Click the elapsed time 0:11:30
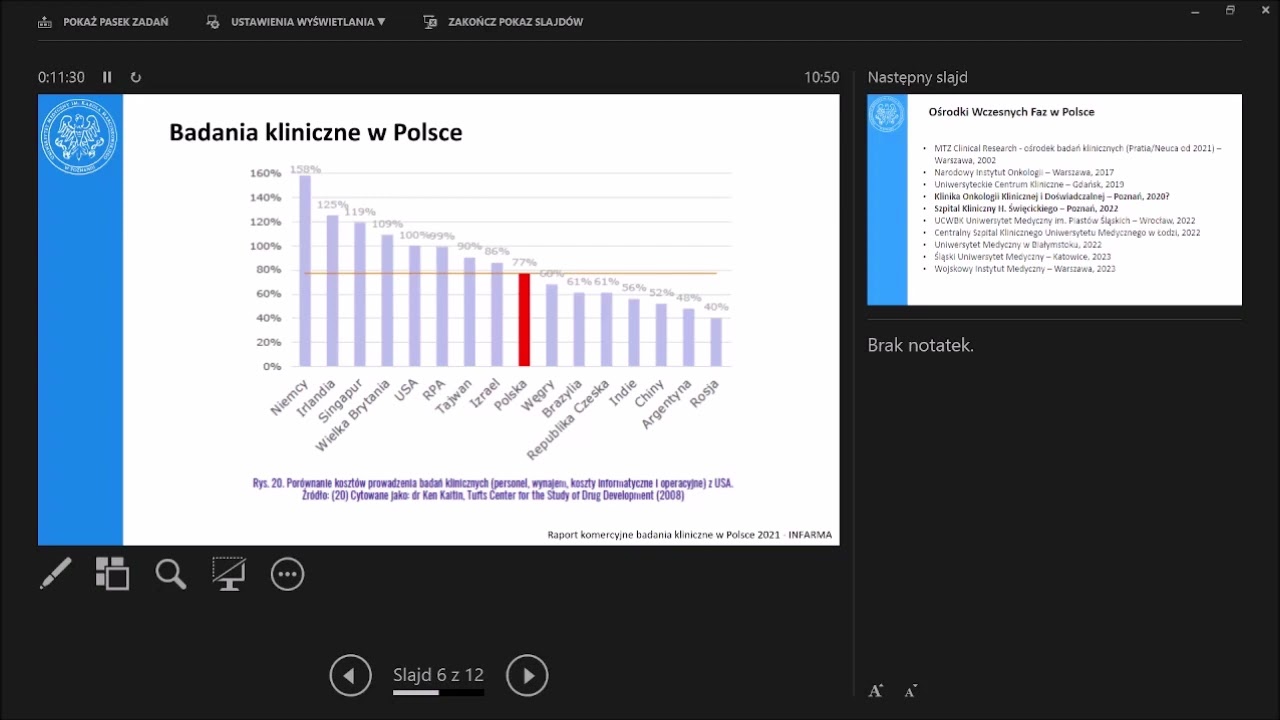 pos(61,77)
